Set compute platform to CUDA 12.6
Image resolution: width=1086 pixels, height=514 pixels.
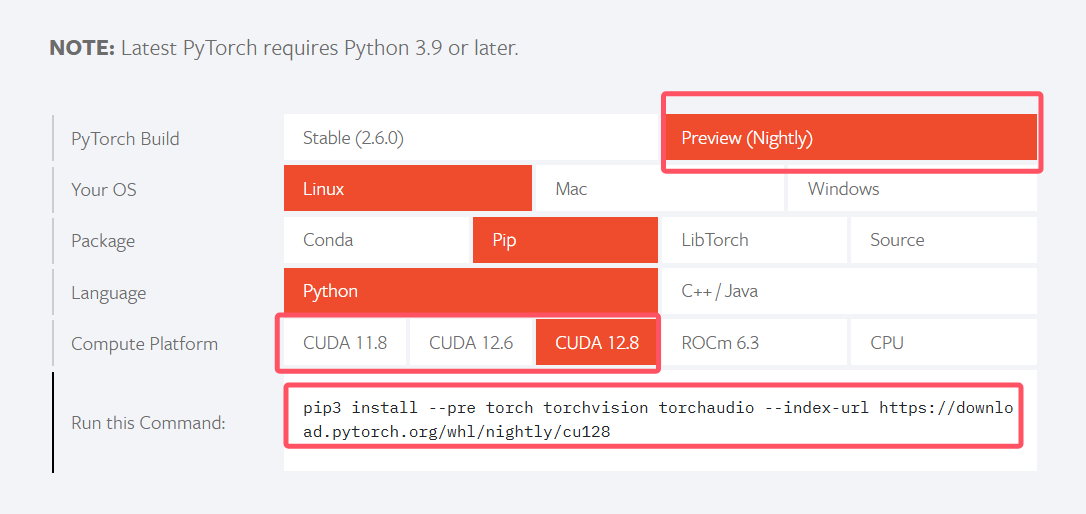click(471, 342)
